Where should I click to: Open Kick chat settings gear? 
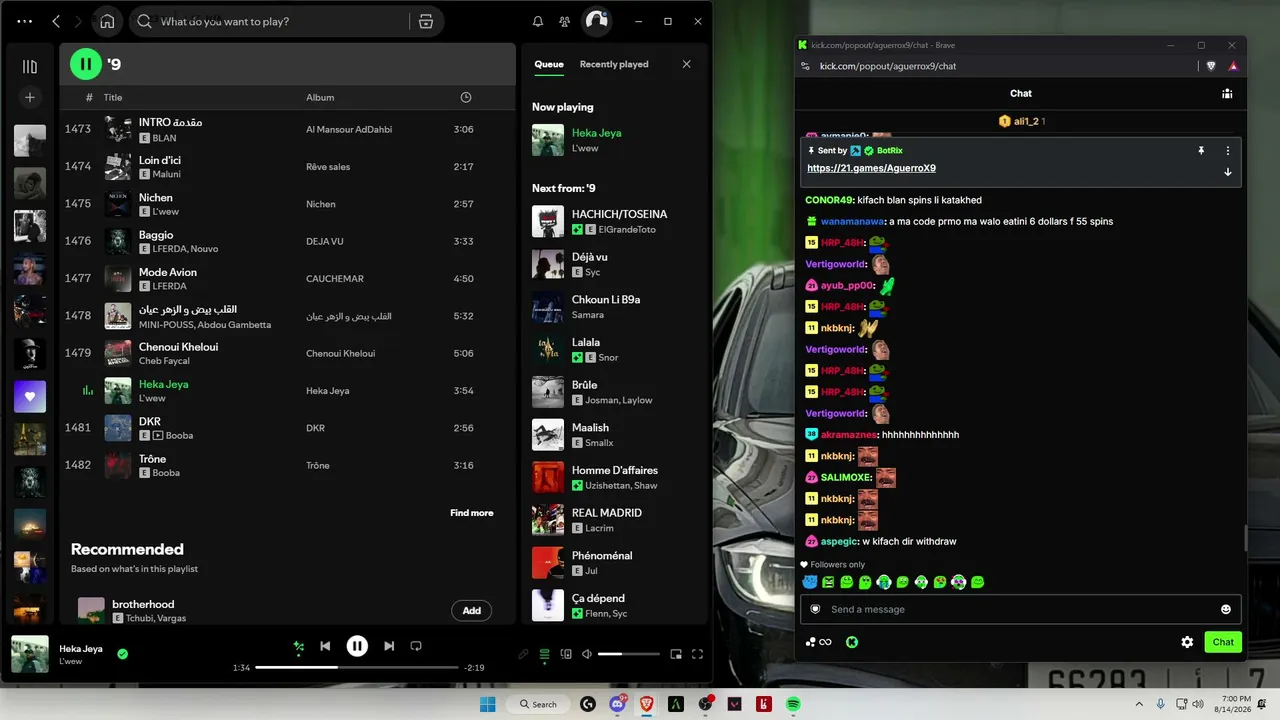[x=1187, y=642]
